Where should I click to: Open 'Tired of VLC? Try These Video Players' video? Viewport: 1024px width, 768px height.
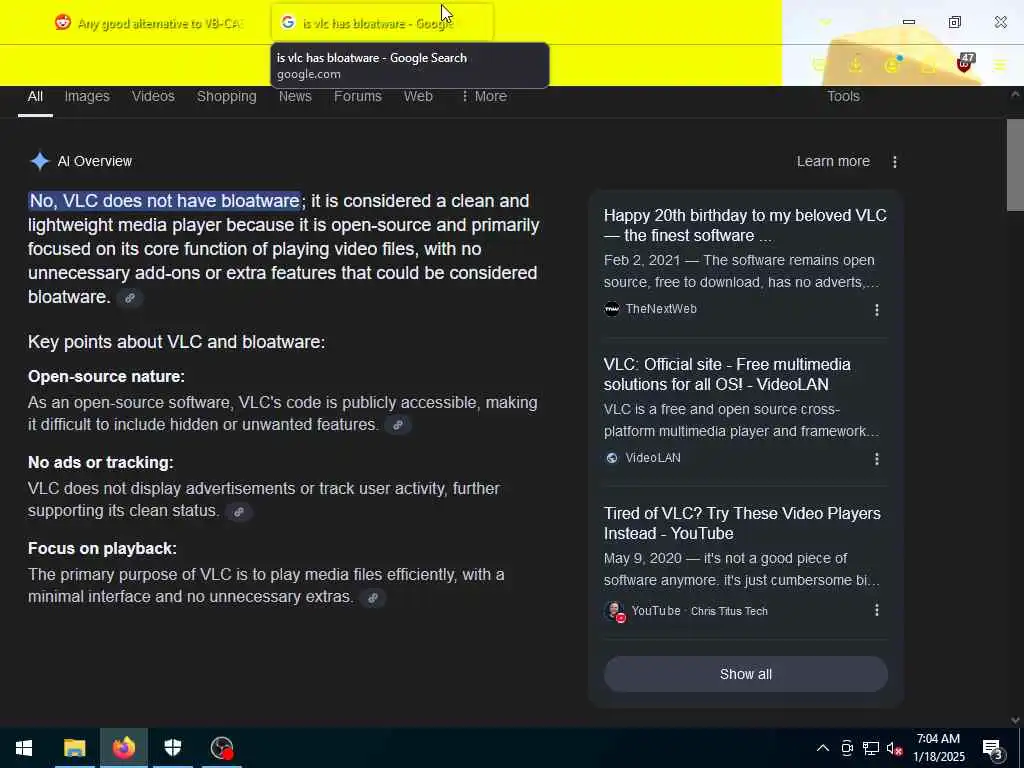pos(742,523)
